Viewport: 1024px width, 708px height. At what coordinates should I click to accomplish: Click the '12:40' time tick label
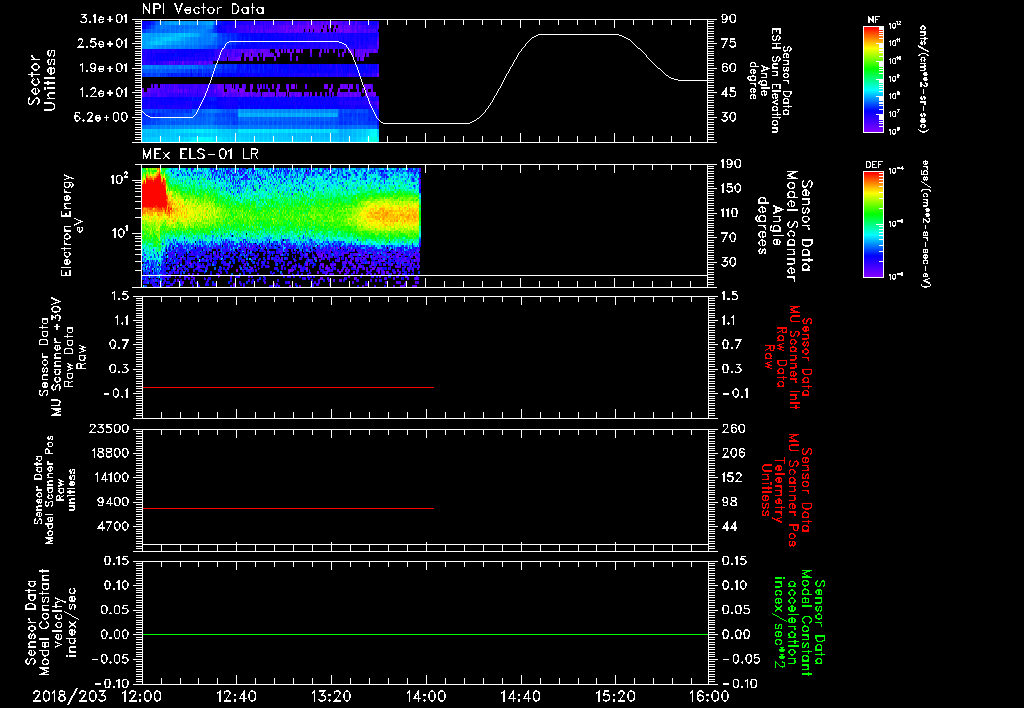[x=236, y=696]
